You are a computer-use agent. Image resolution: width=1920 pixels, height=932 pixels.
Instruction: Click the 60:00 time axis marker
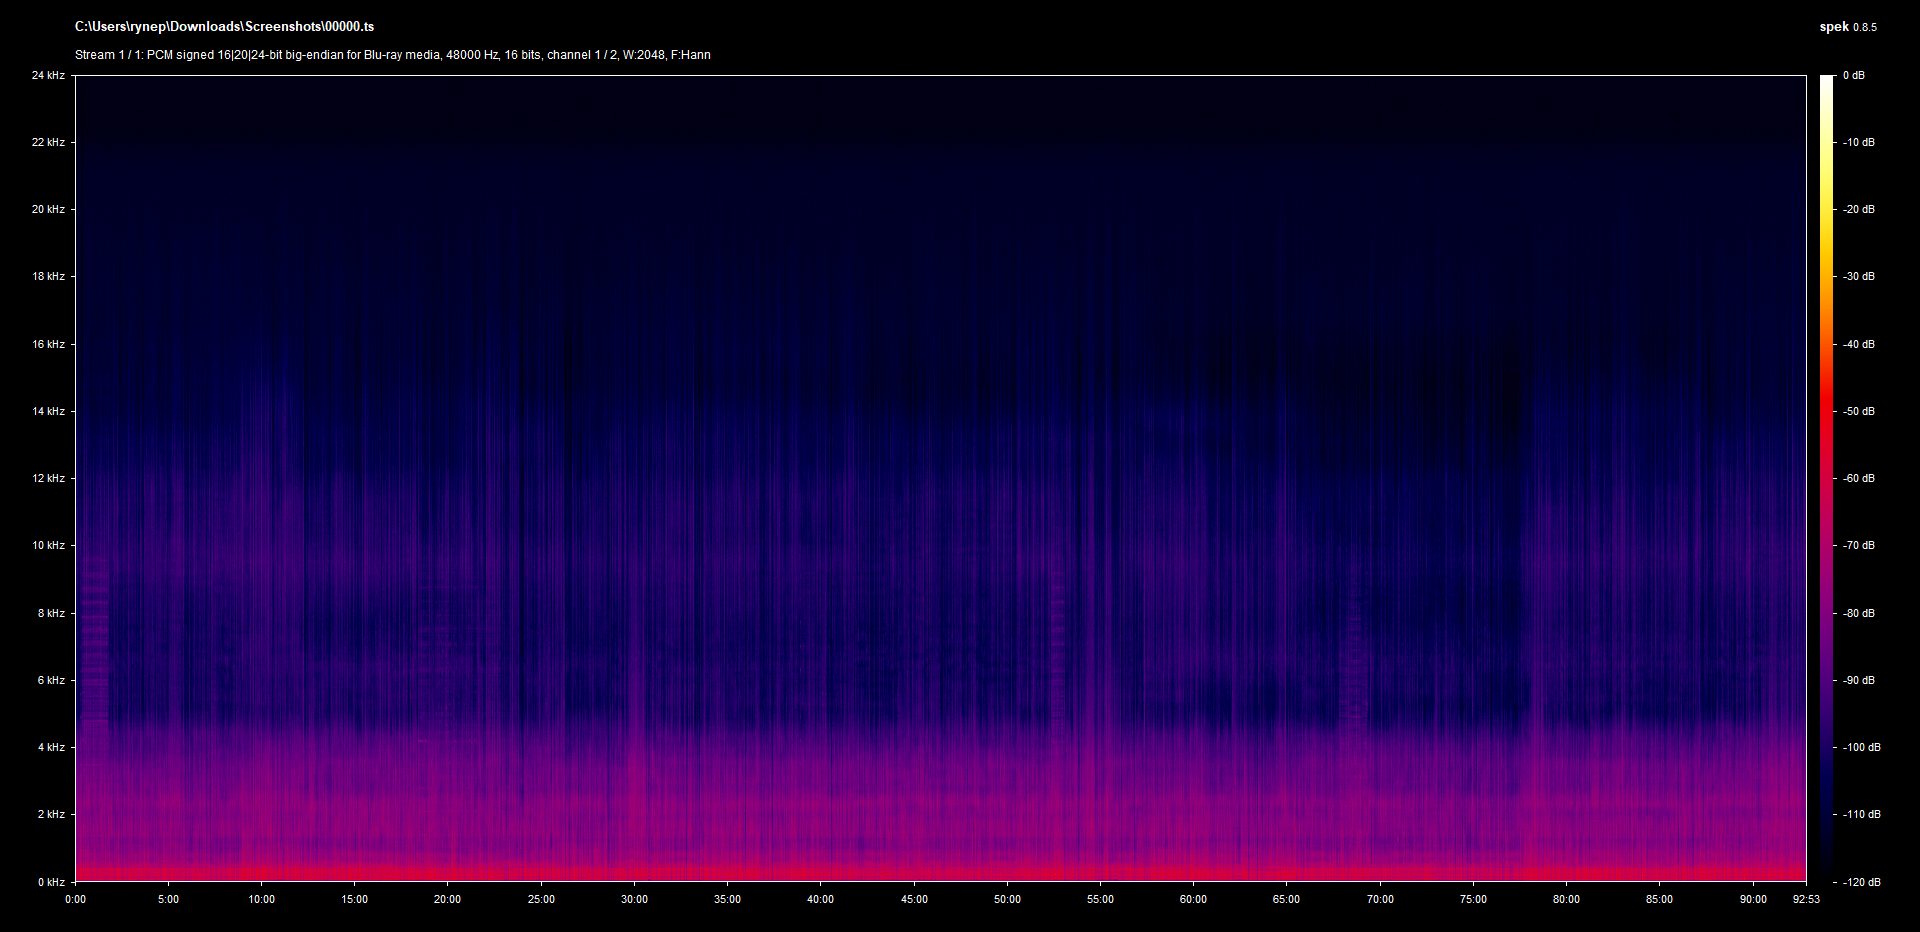[1193, 899]
